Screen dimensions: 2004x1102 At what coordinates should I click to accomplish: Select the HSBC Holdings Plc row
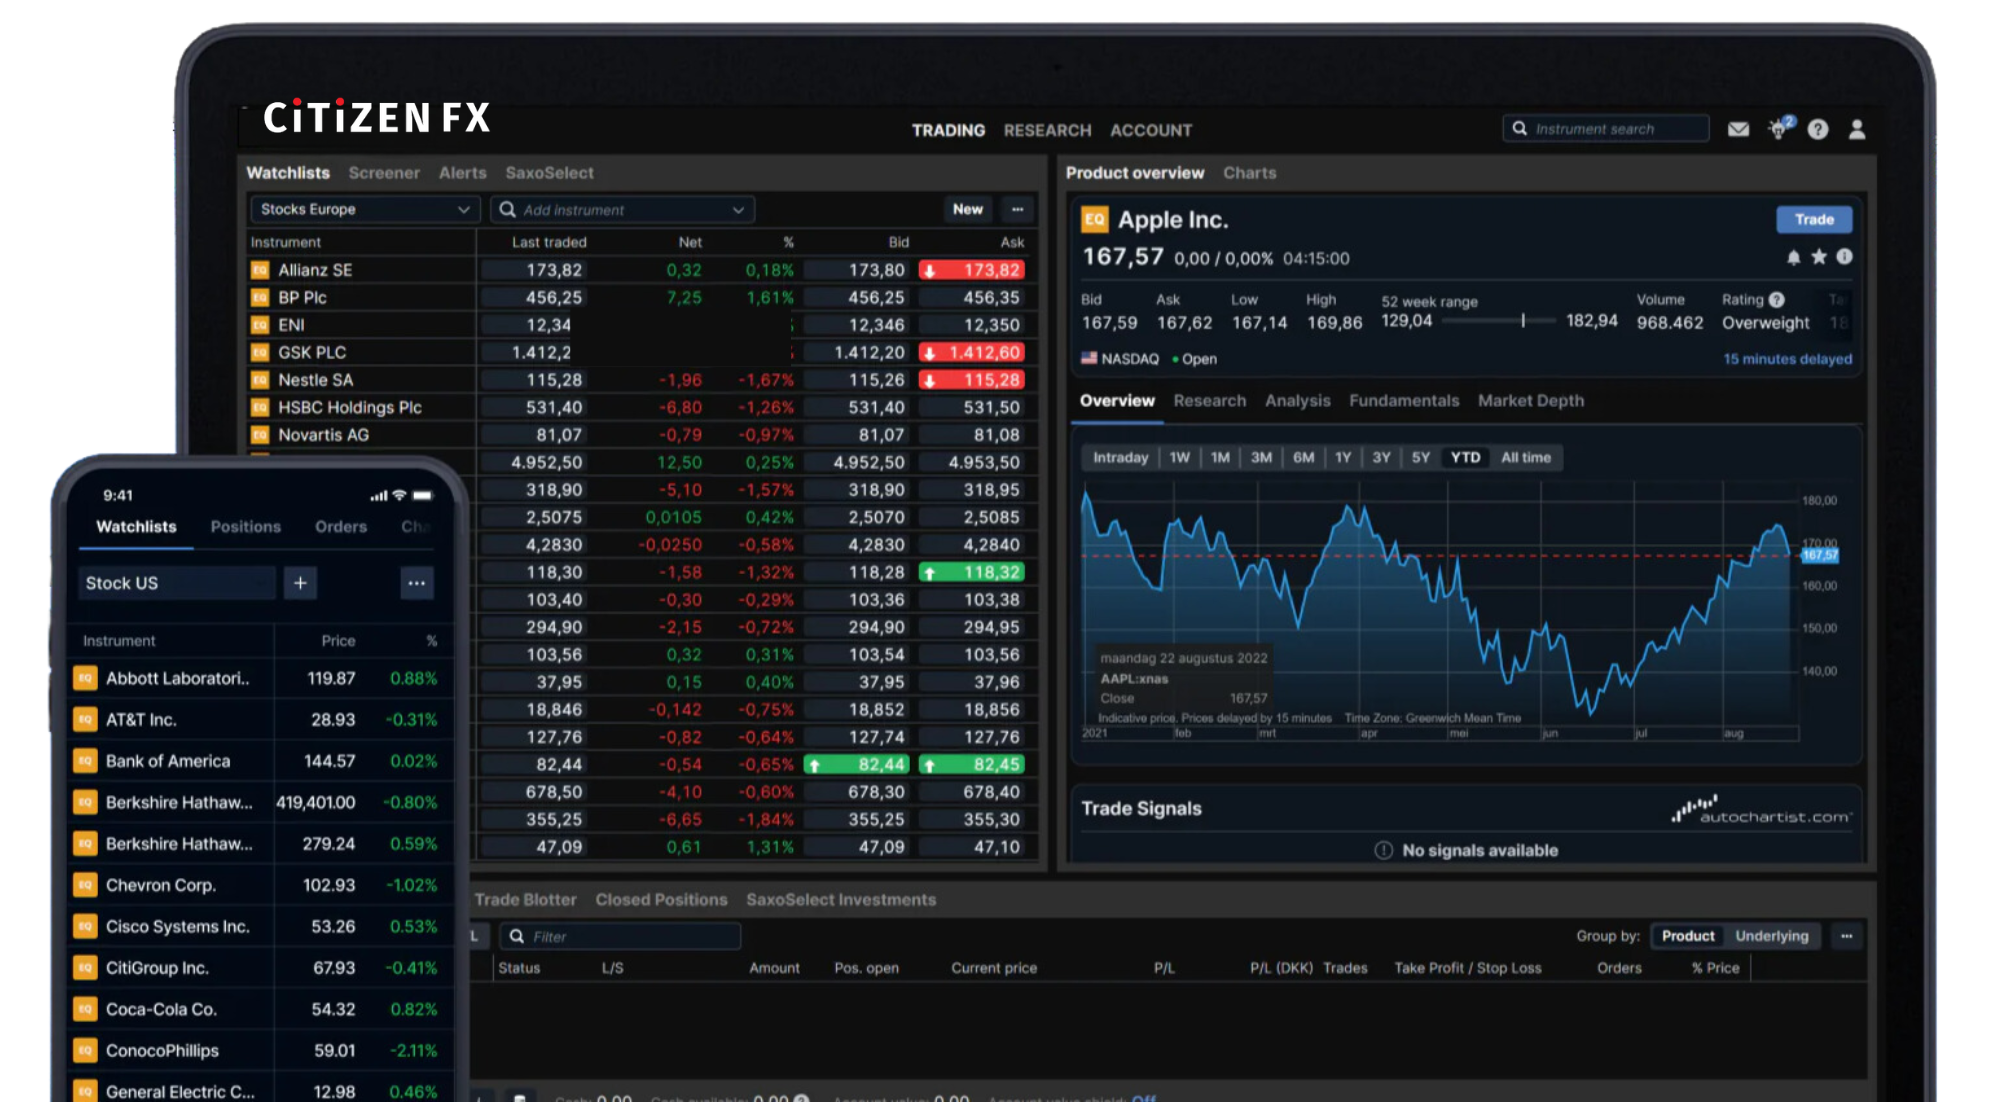click(x=643, y=408)
